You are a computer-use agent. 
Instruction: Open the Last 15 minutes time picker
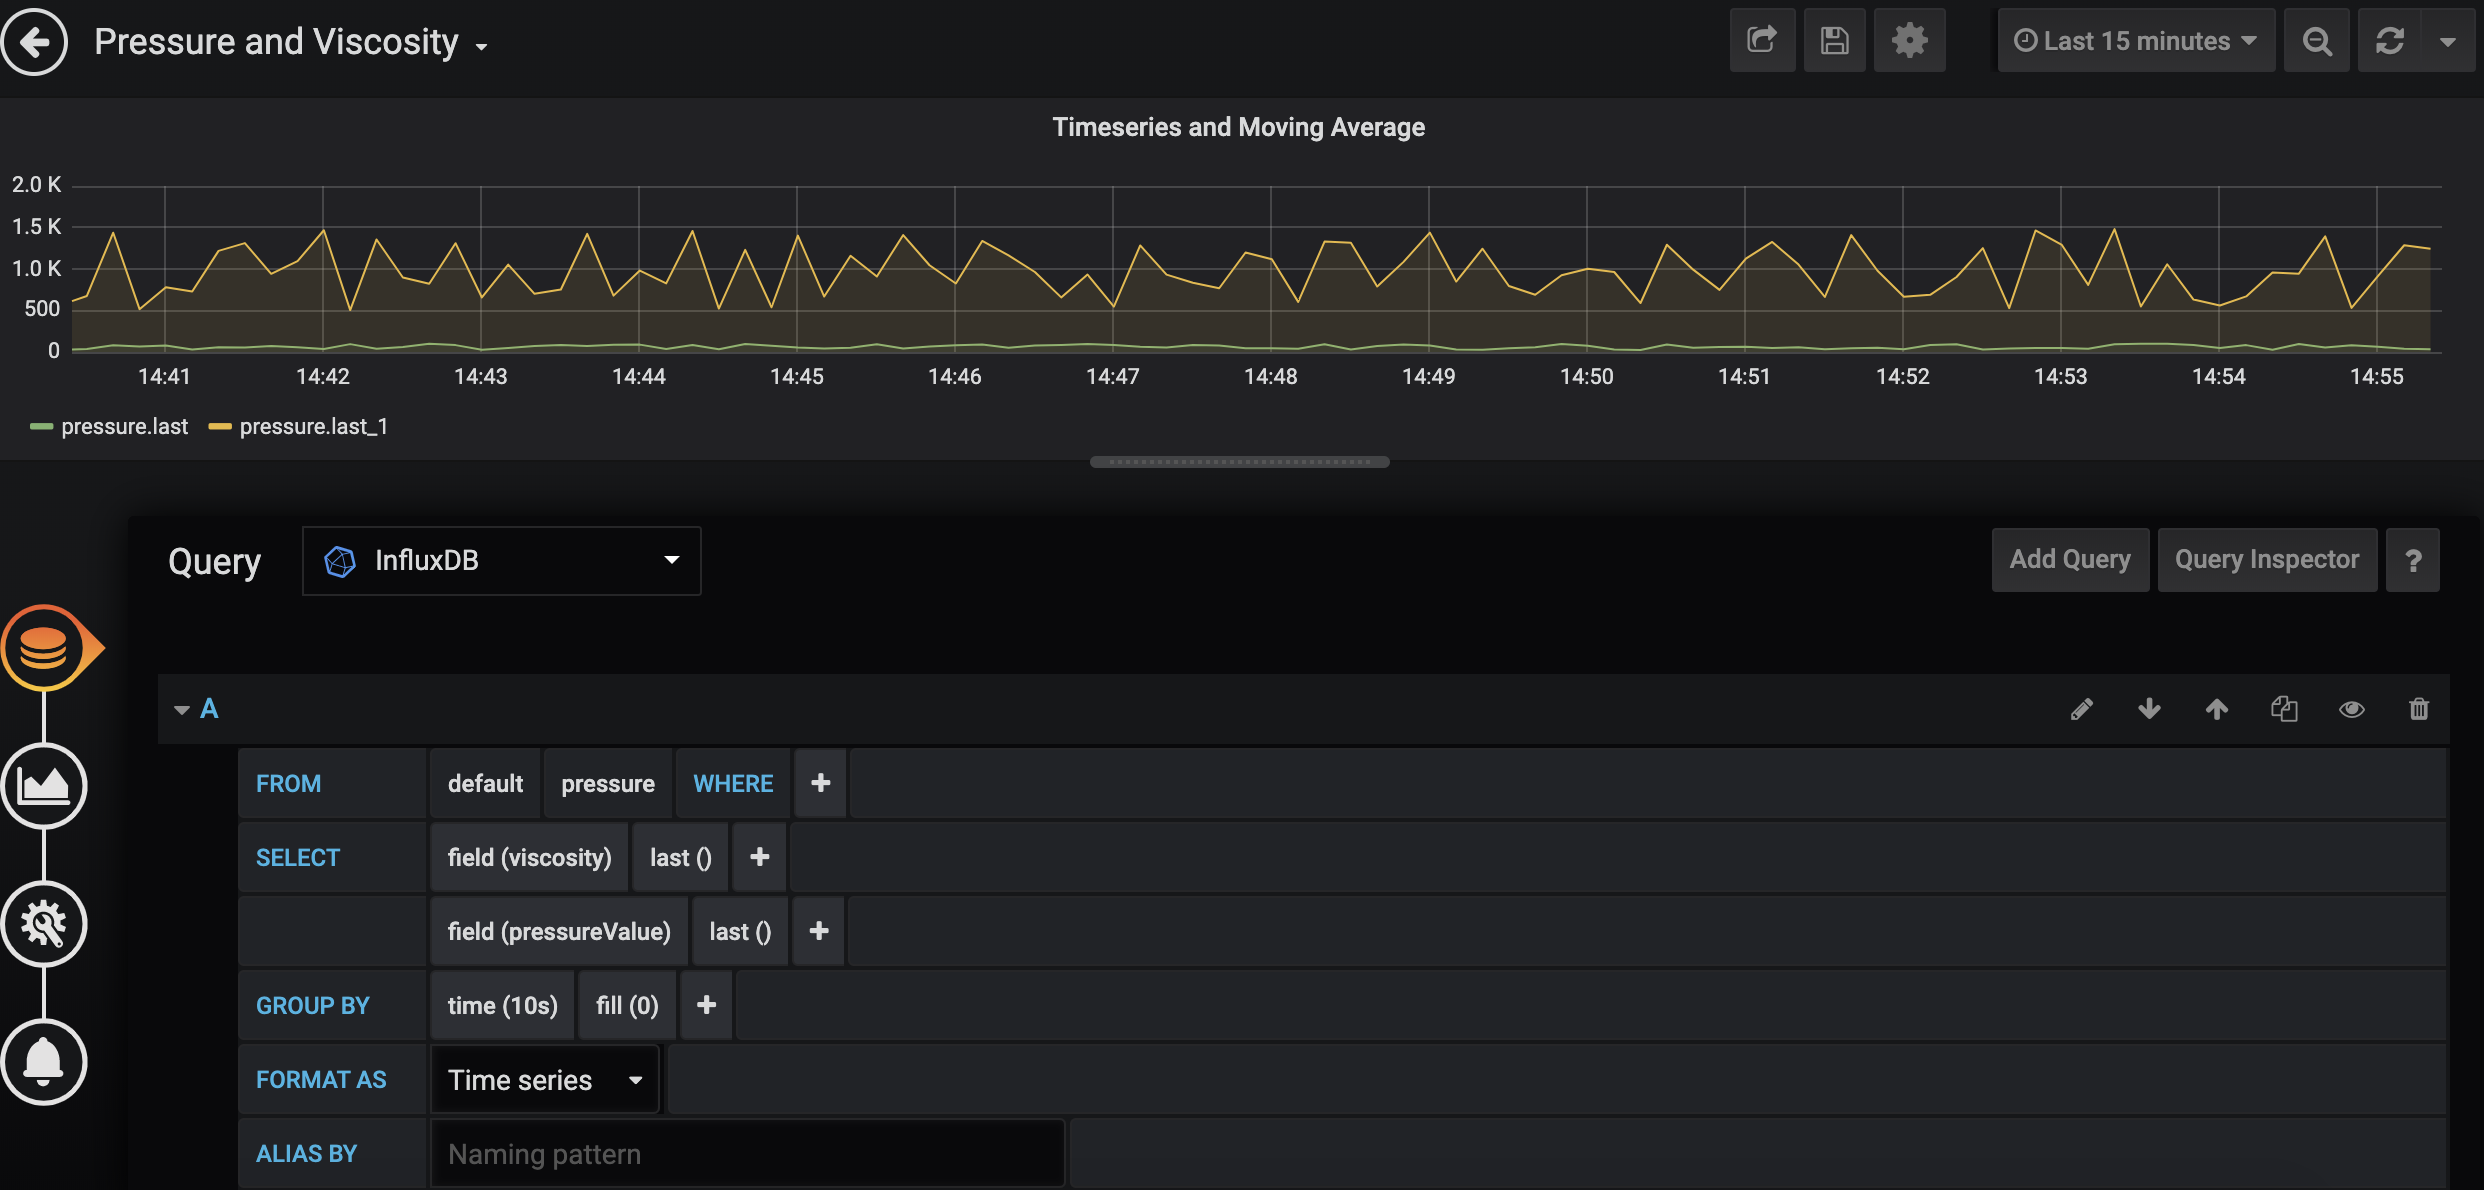pos(2135,41)
